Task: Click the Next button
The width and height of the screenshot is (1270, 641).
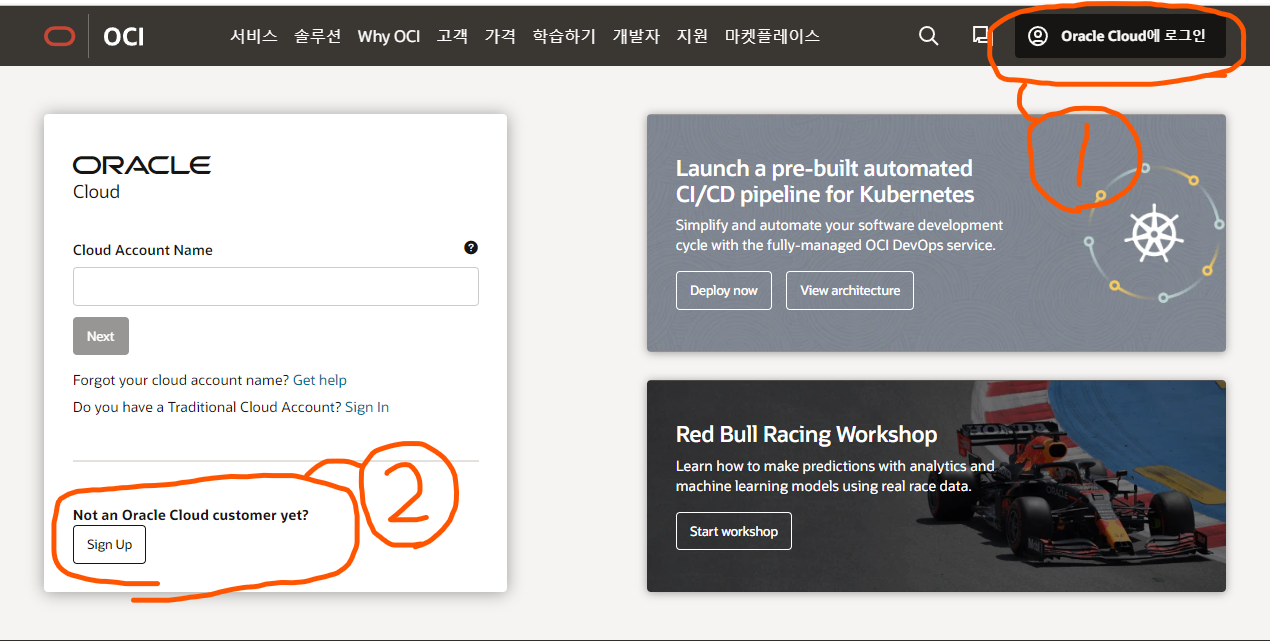Action: [x=101, y=336]
